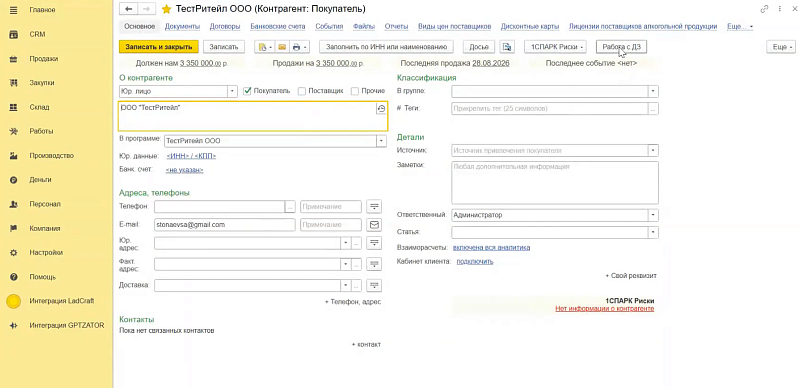Expand the Источник dropdown arrow

point(653,151)
